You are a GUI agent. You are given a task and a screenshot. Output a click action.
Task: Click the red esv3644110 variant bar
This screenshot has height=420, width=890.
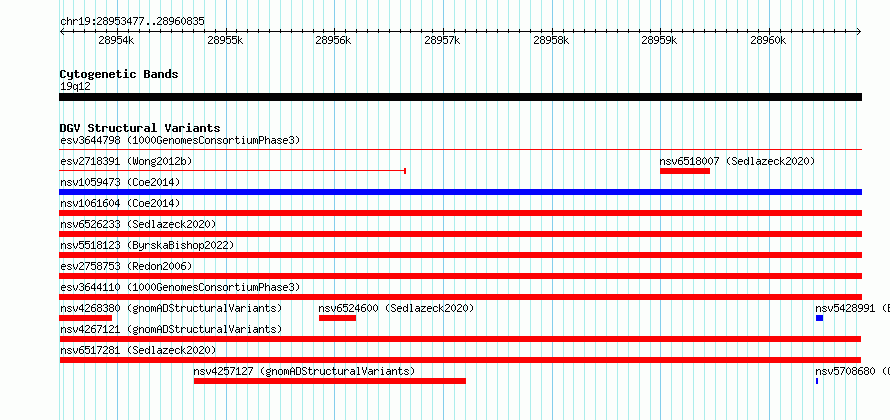[x=460, y=297]
